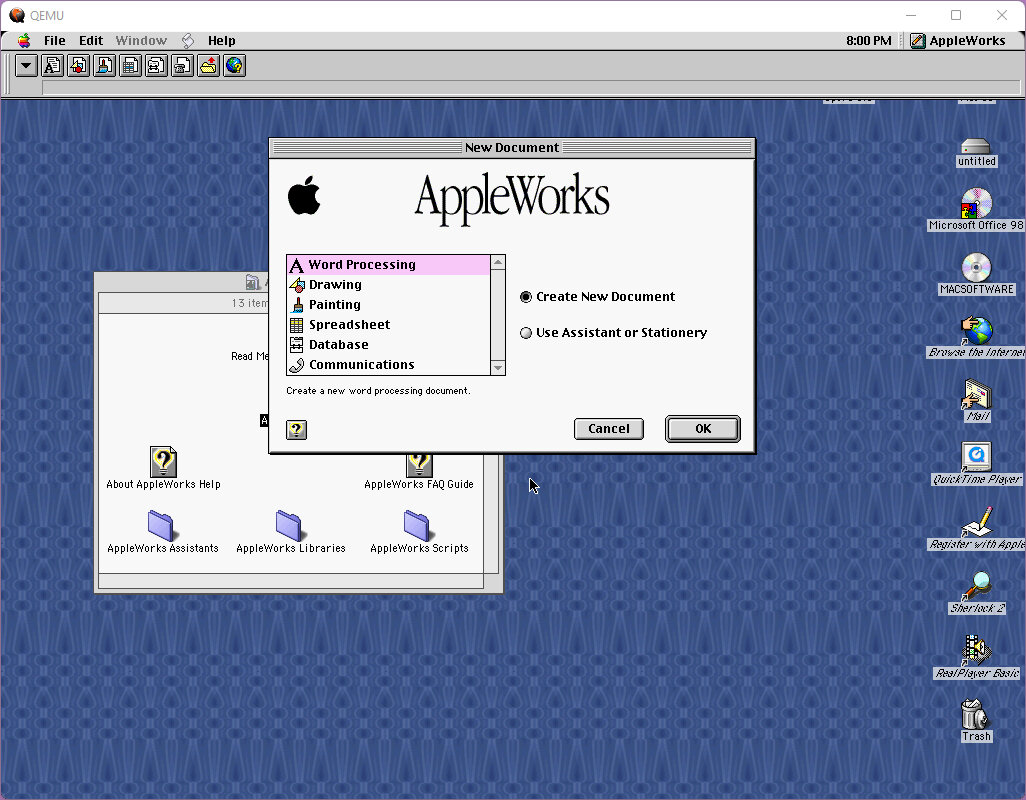Open the Help menu
Screen dimensions: 1026x800
(221, 41)
